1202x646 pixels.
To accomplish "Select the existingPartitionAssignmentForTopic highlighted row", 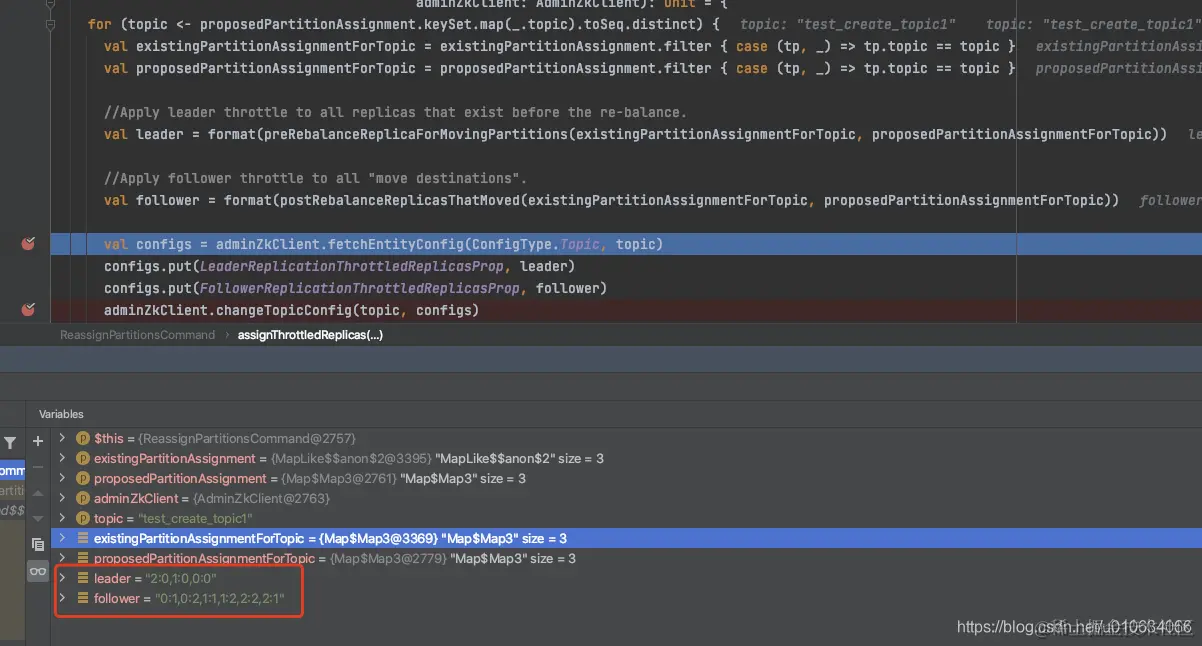I will coord(627,538).
